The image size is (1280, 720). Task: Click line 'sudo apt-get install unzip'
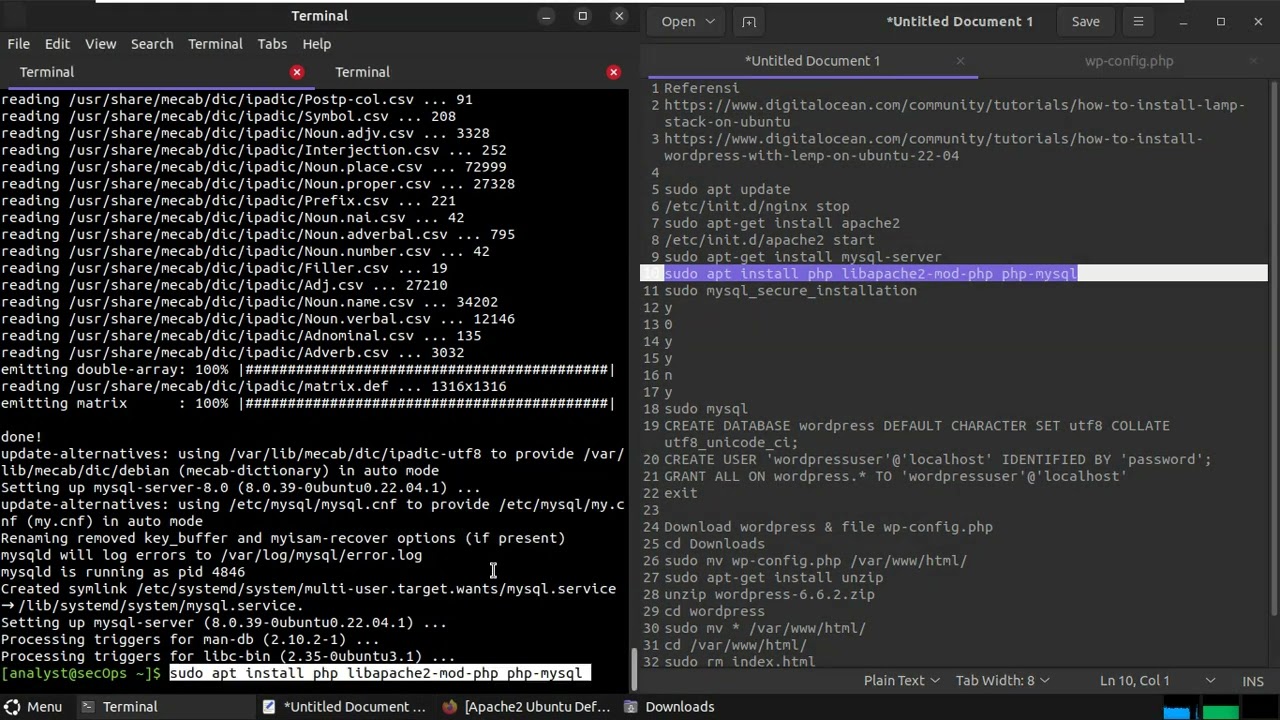pos(773,578)
